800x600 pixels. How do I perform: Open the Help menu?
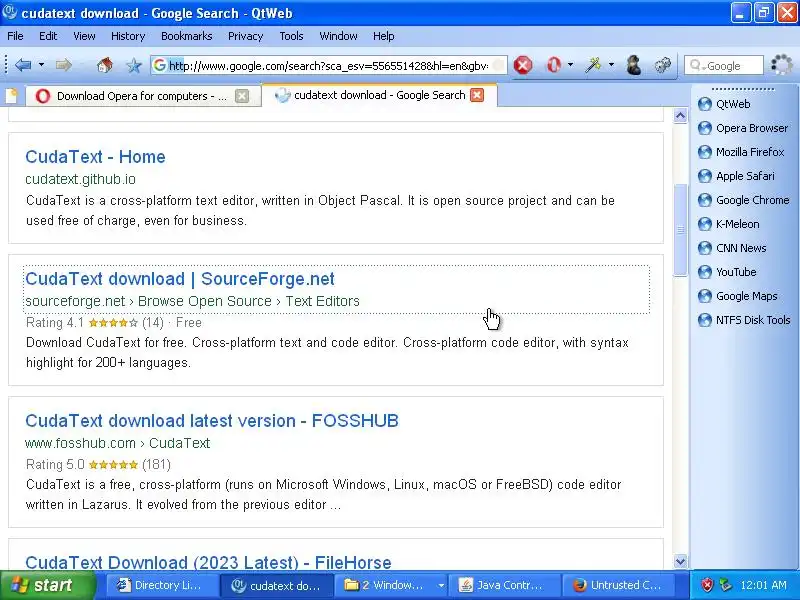[x=383, y=36]
